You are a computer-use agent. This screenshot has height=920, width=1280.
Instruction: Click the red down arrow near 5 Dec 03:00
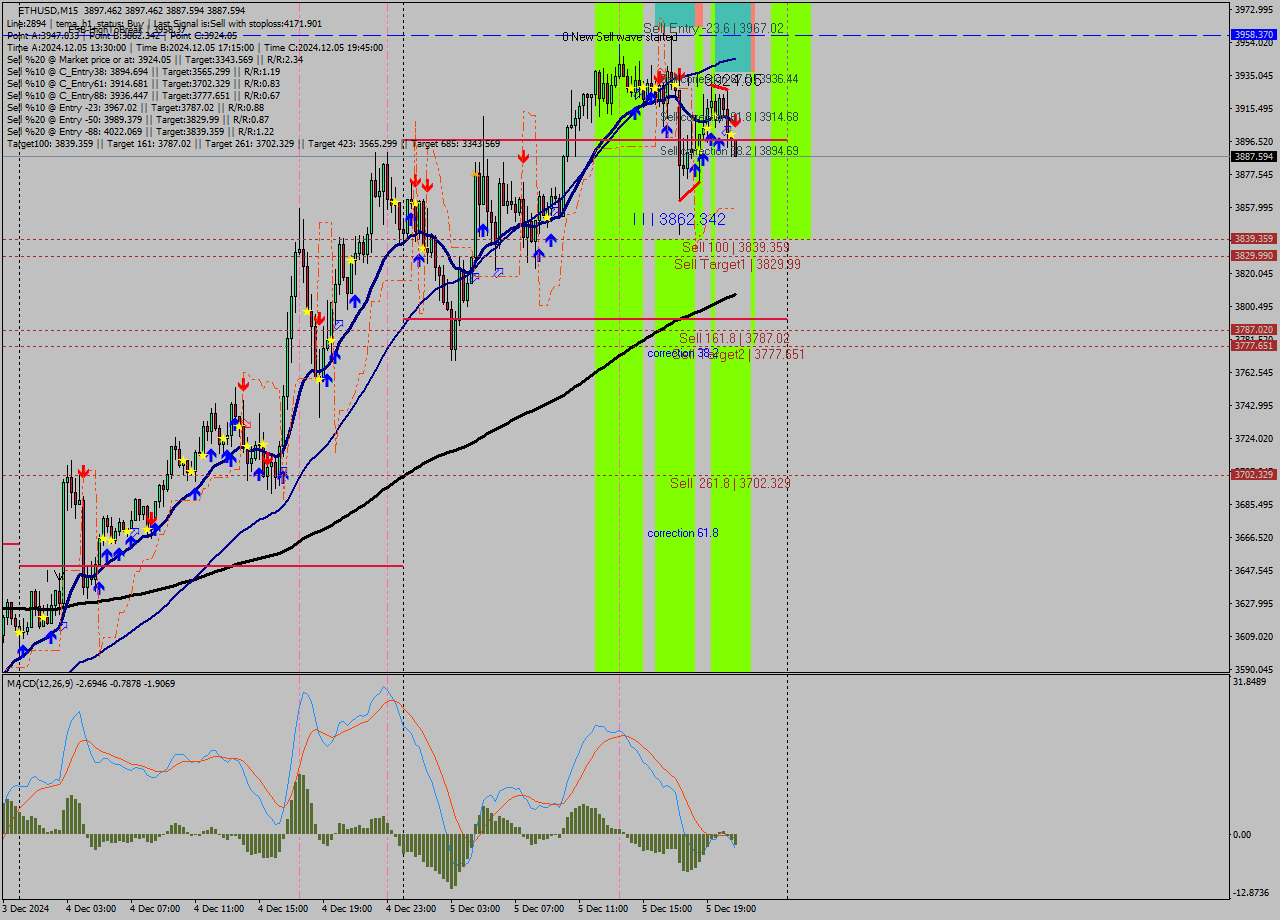522,155
